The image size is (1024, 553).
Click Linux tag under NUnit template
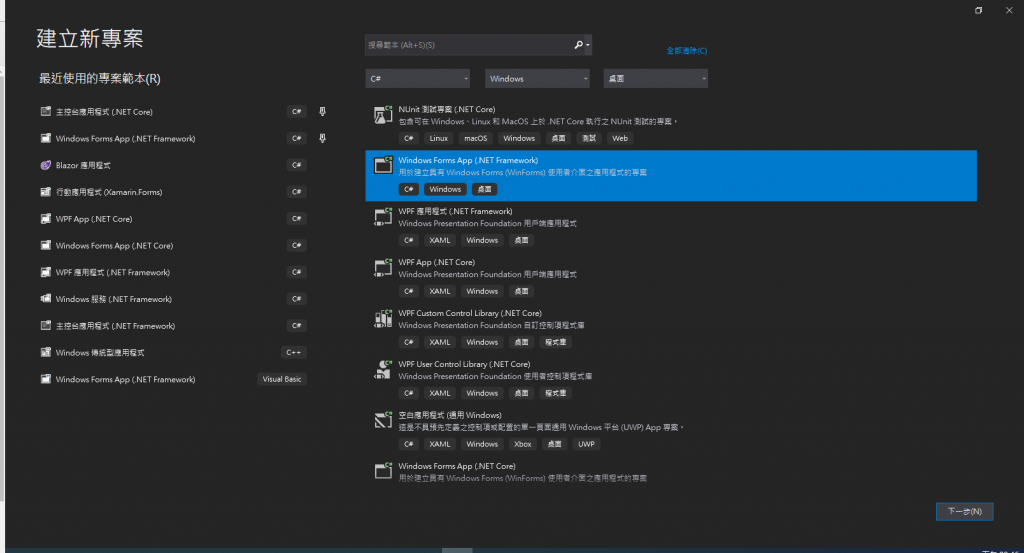point(438,138)
